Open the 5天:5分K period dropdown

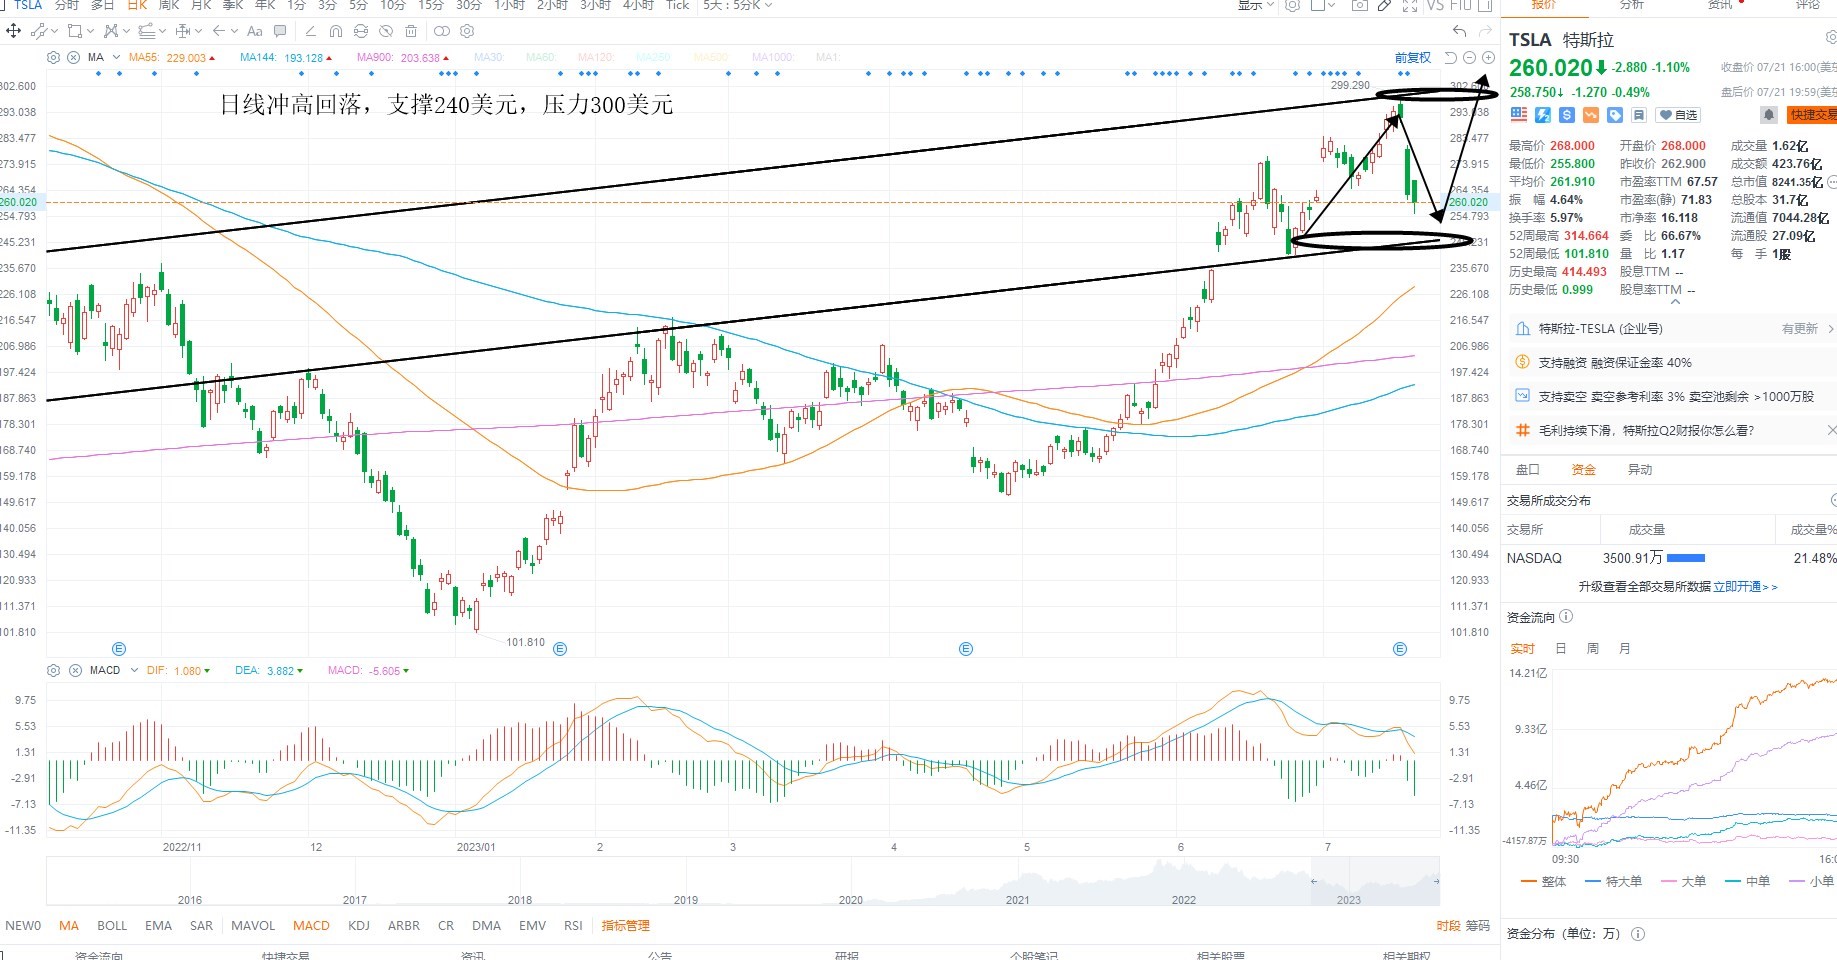738,6
